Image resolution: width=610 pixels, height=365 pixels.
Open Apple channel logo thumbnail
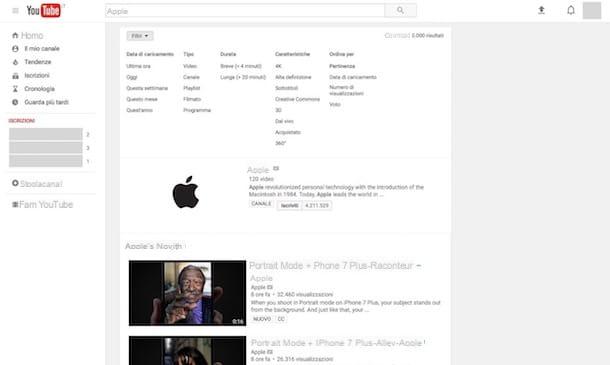point(186,192)
